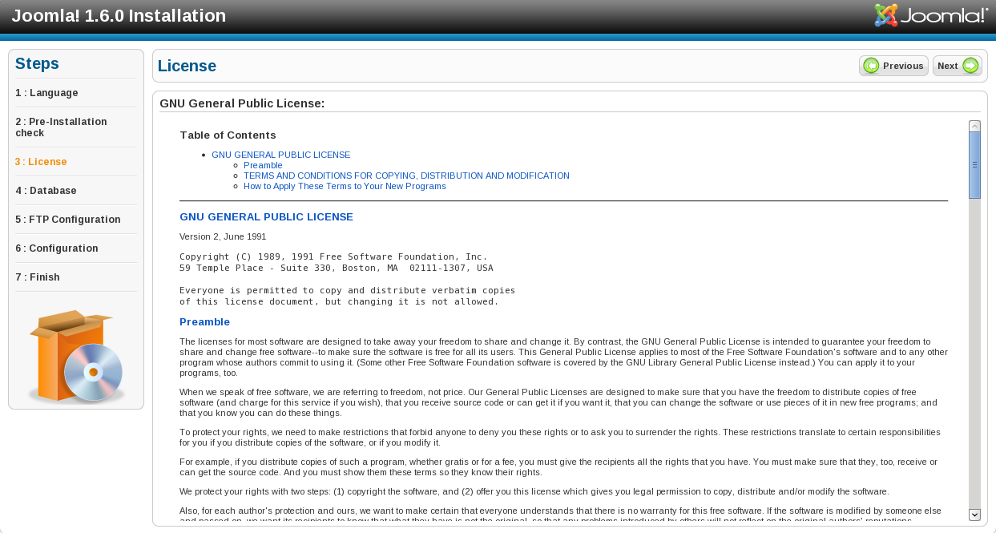Screen dimensions: 996x533
Task: Click the license scrollbar down arrow
Action: point(974,515)
